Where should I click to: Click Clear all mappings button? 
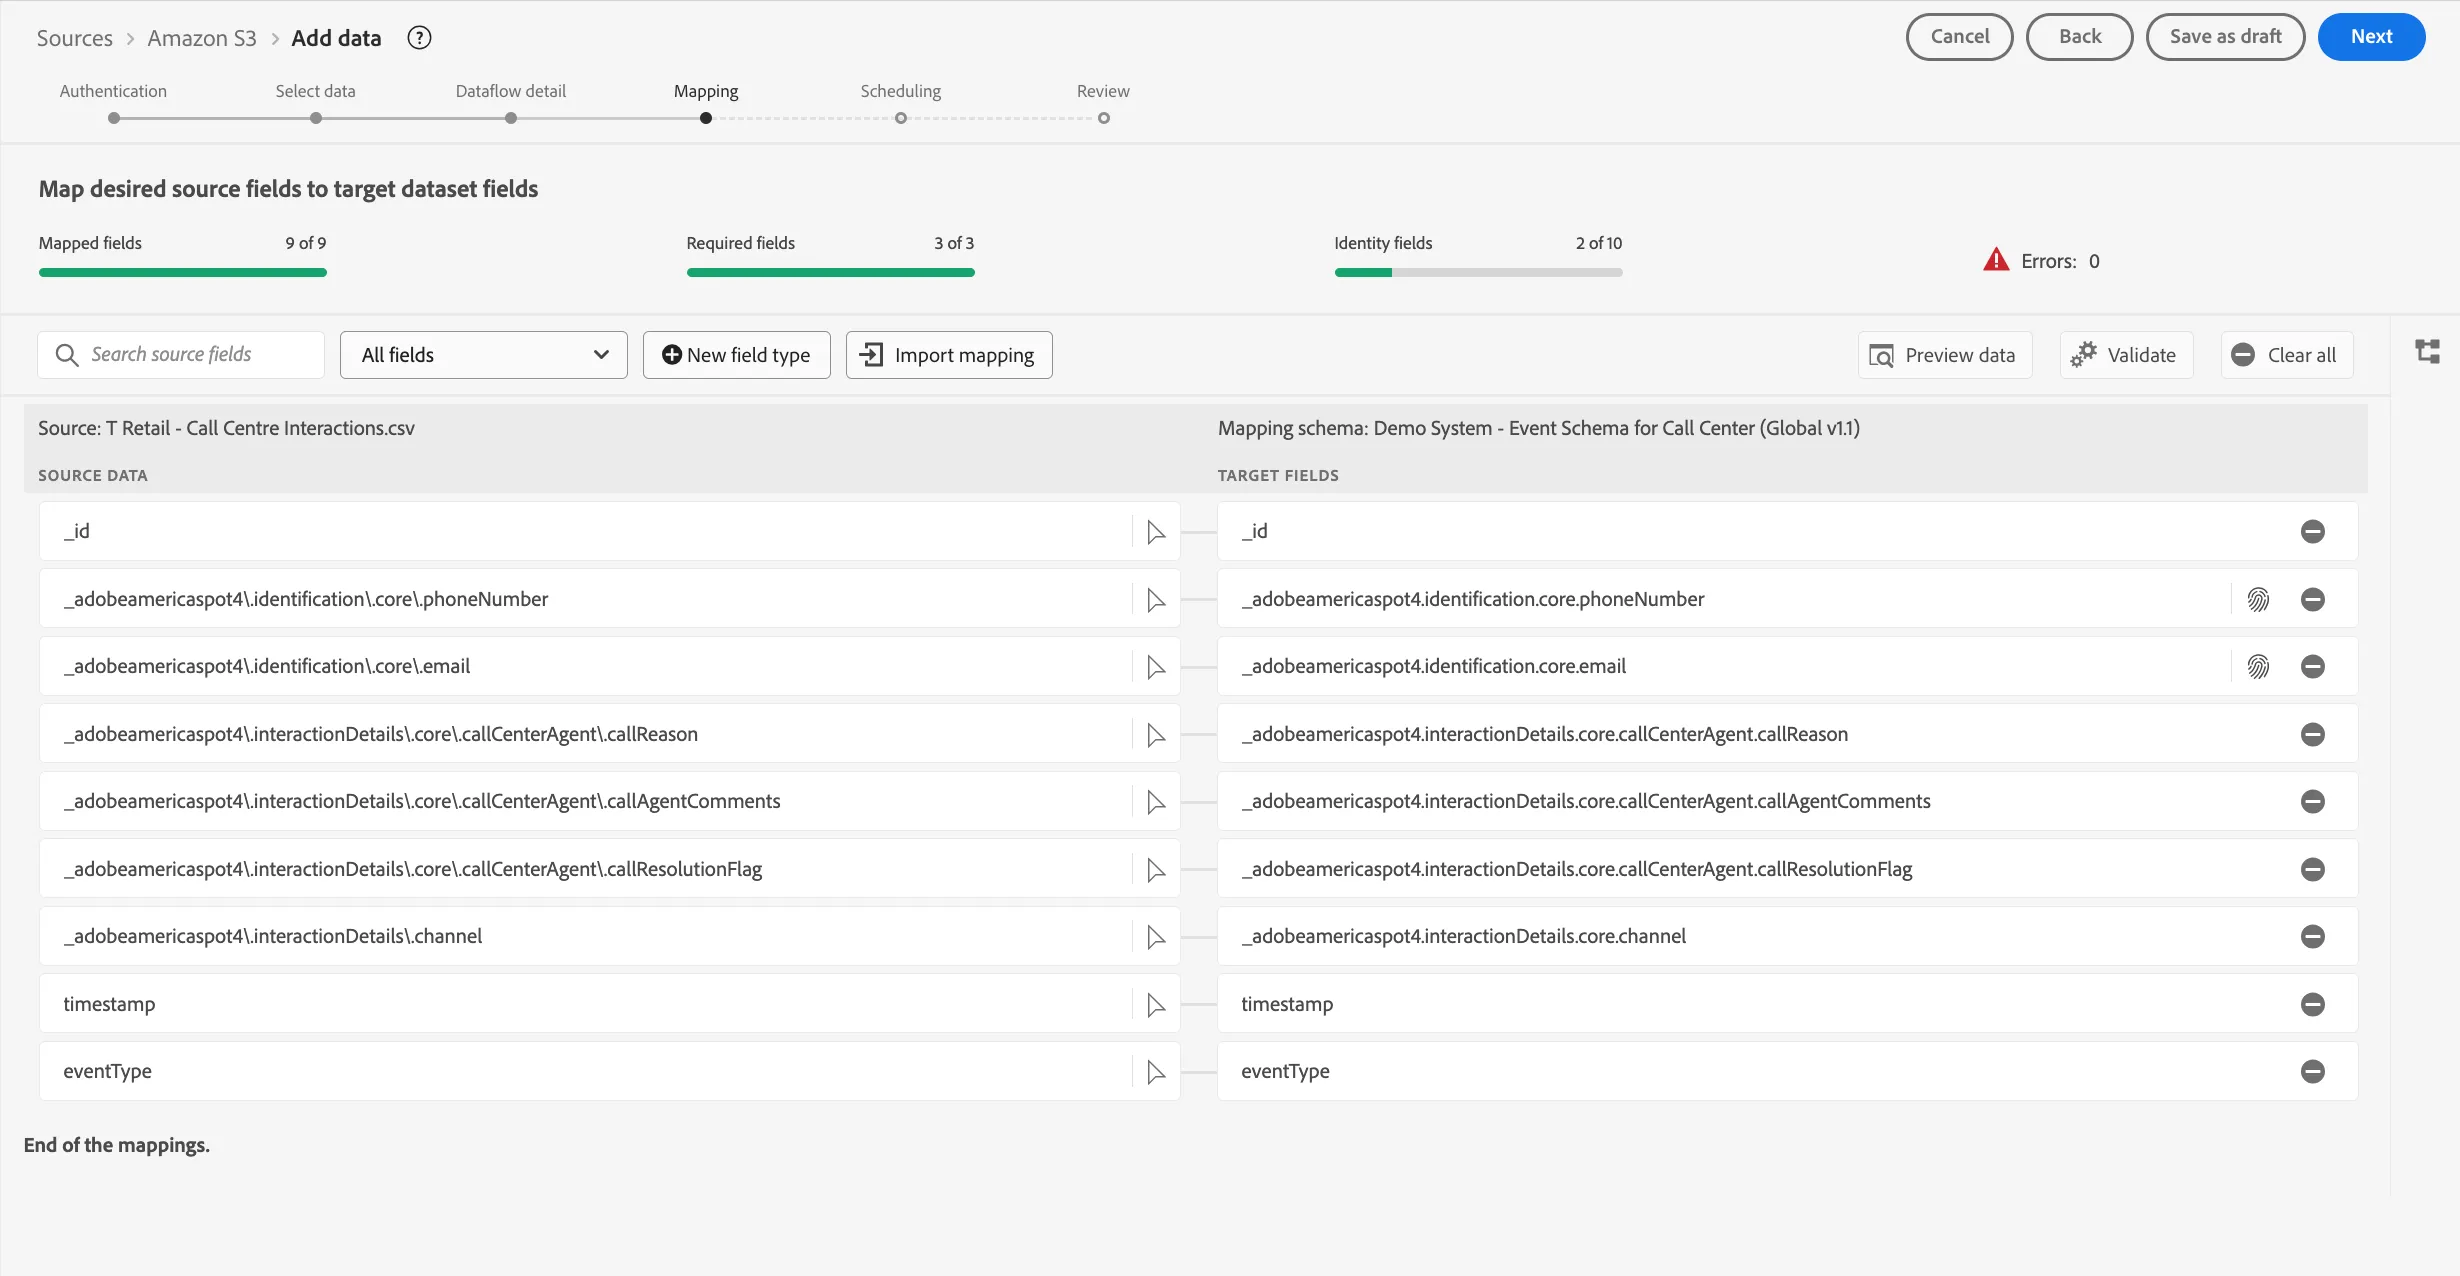coord(2287,355)
